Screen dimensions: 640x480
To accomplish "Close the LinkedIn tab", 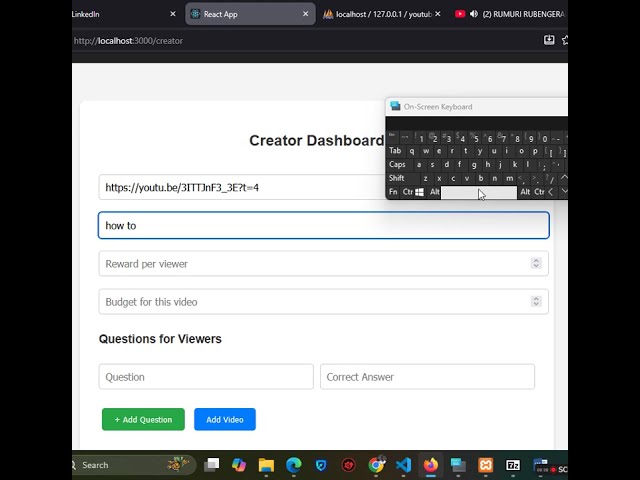I will point(173,14).
